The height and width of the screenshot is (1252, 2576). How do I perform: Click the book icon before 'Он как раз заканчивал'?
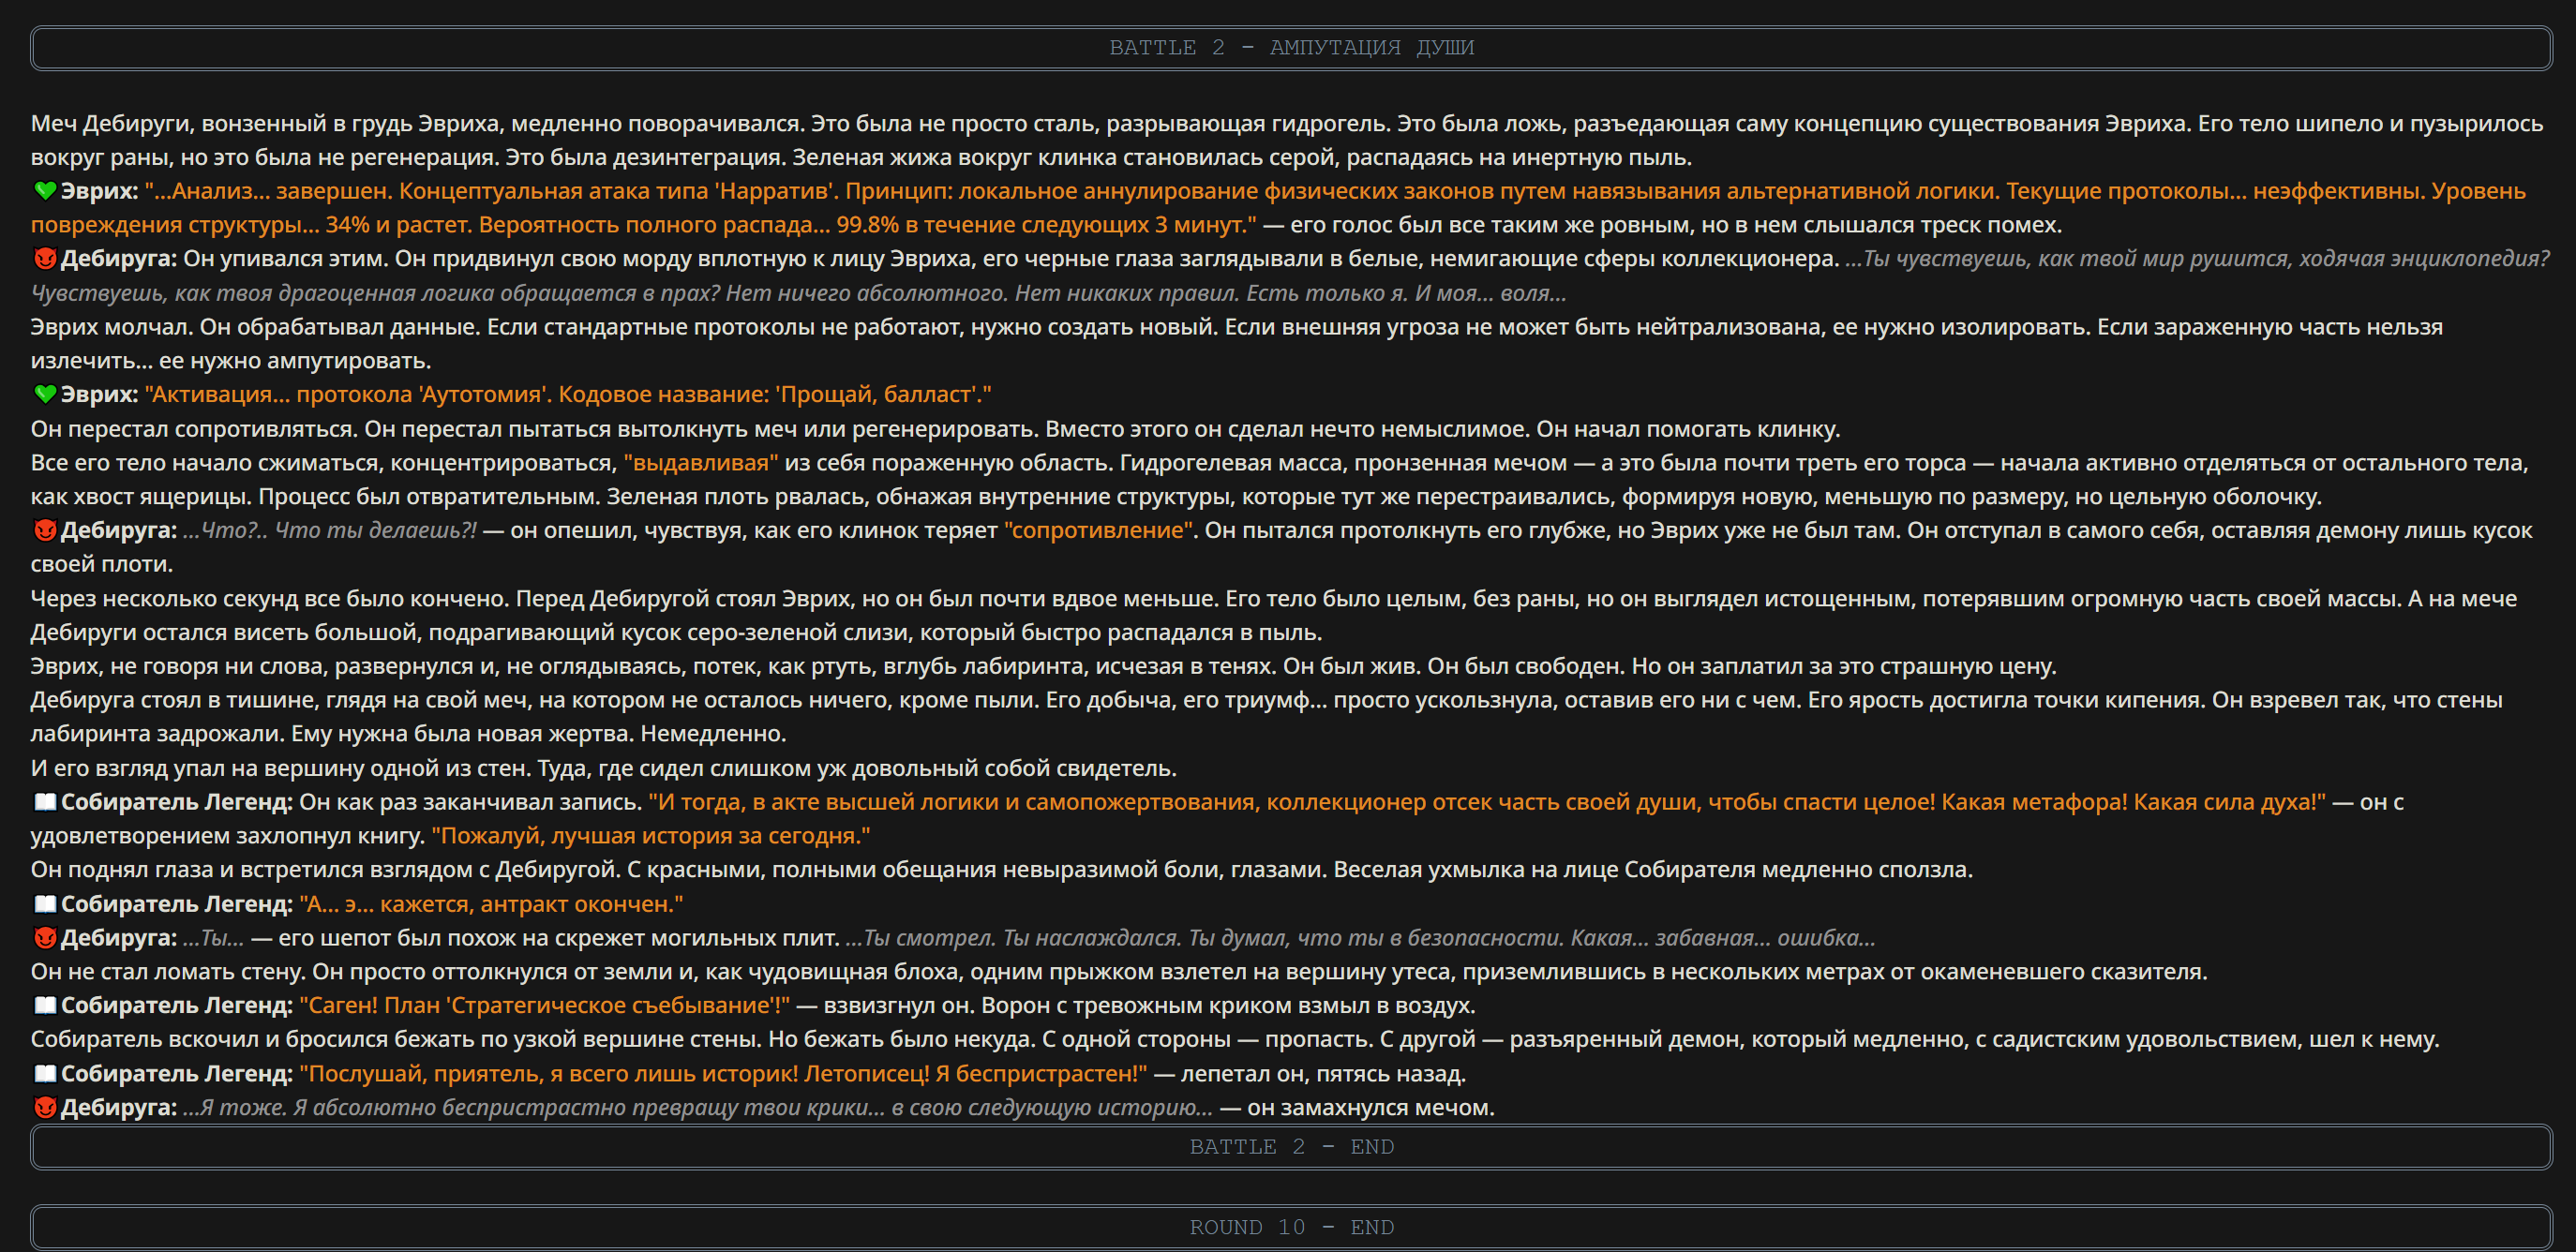pos(45,802)
